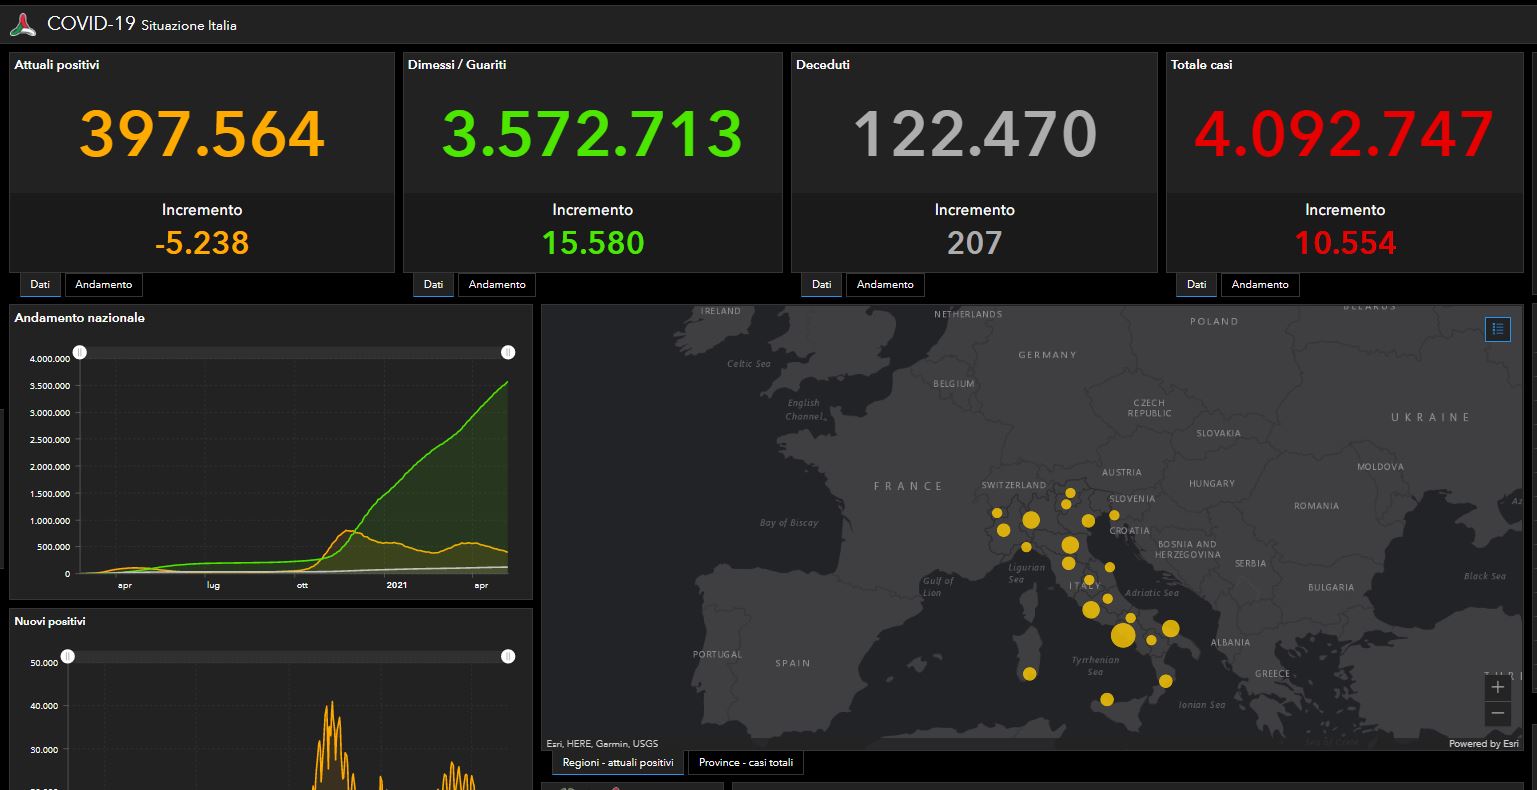Image resolution: width=1537 pixels, height=790 pixels.
Task: Click left range handle of Nuovi positivi chart
Action: point(67,656)
